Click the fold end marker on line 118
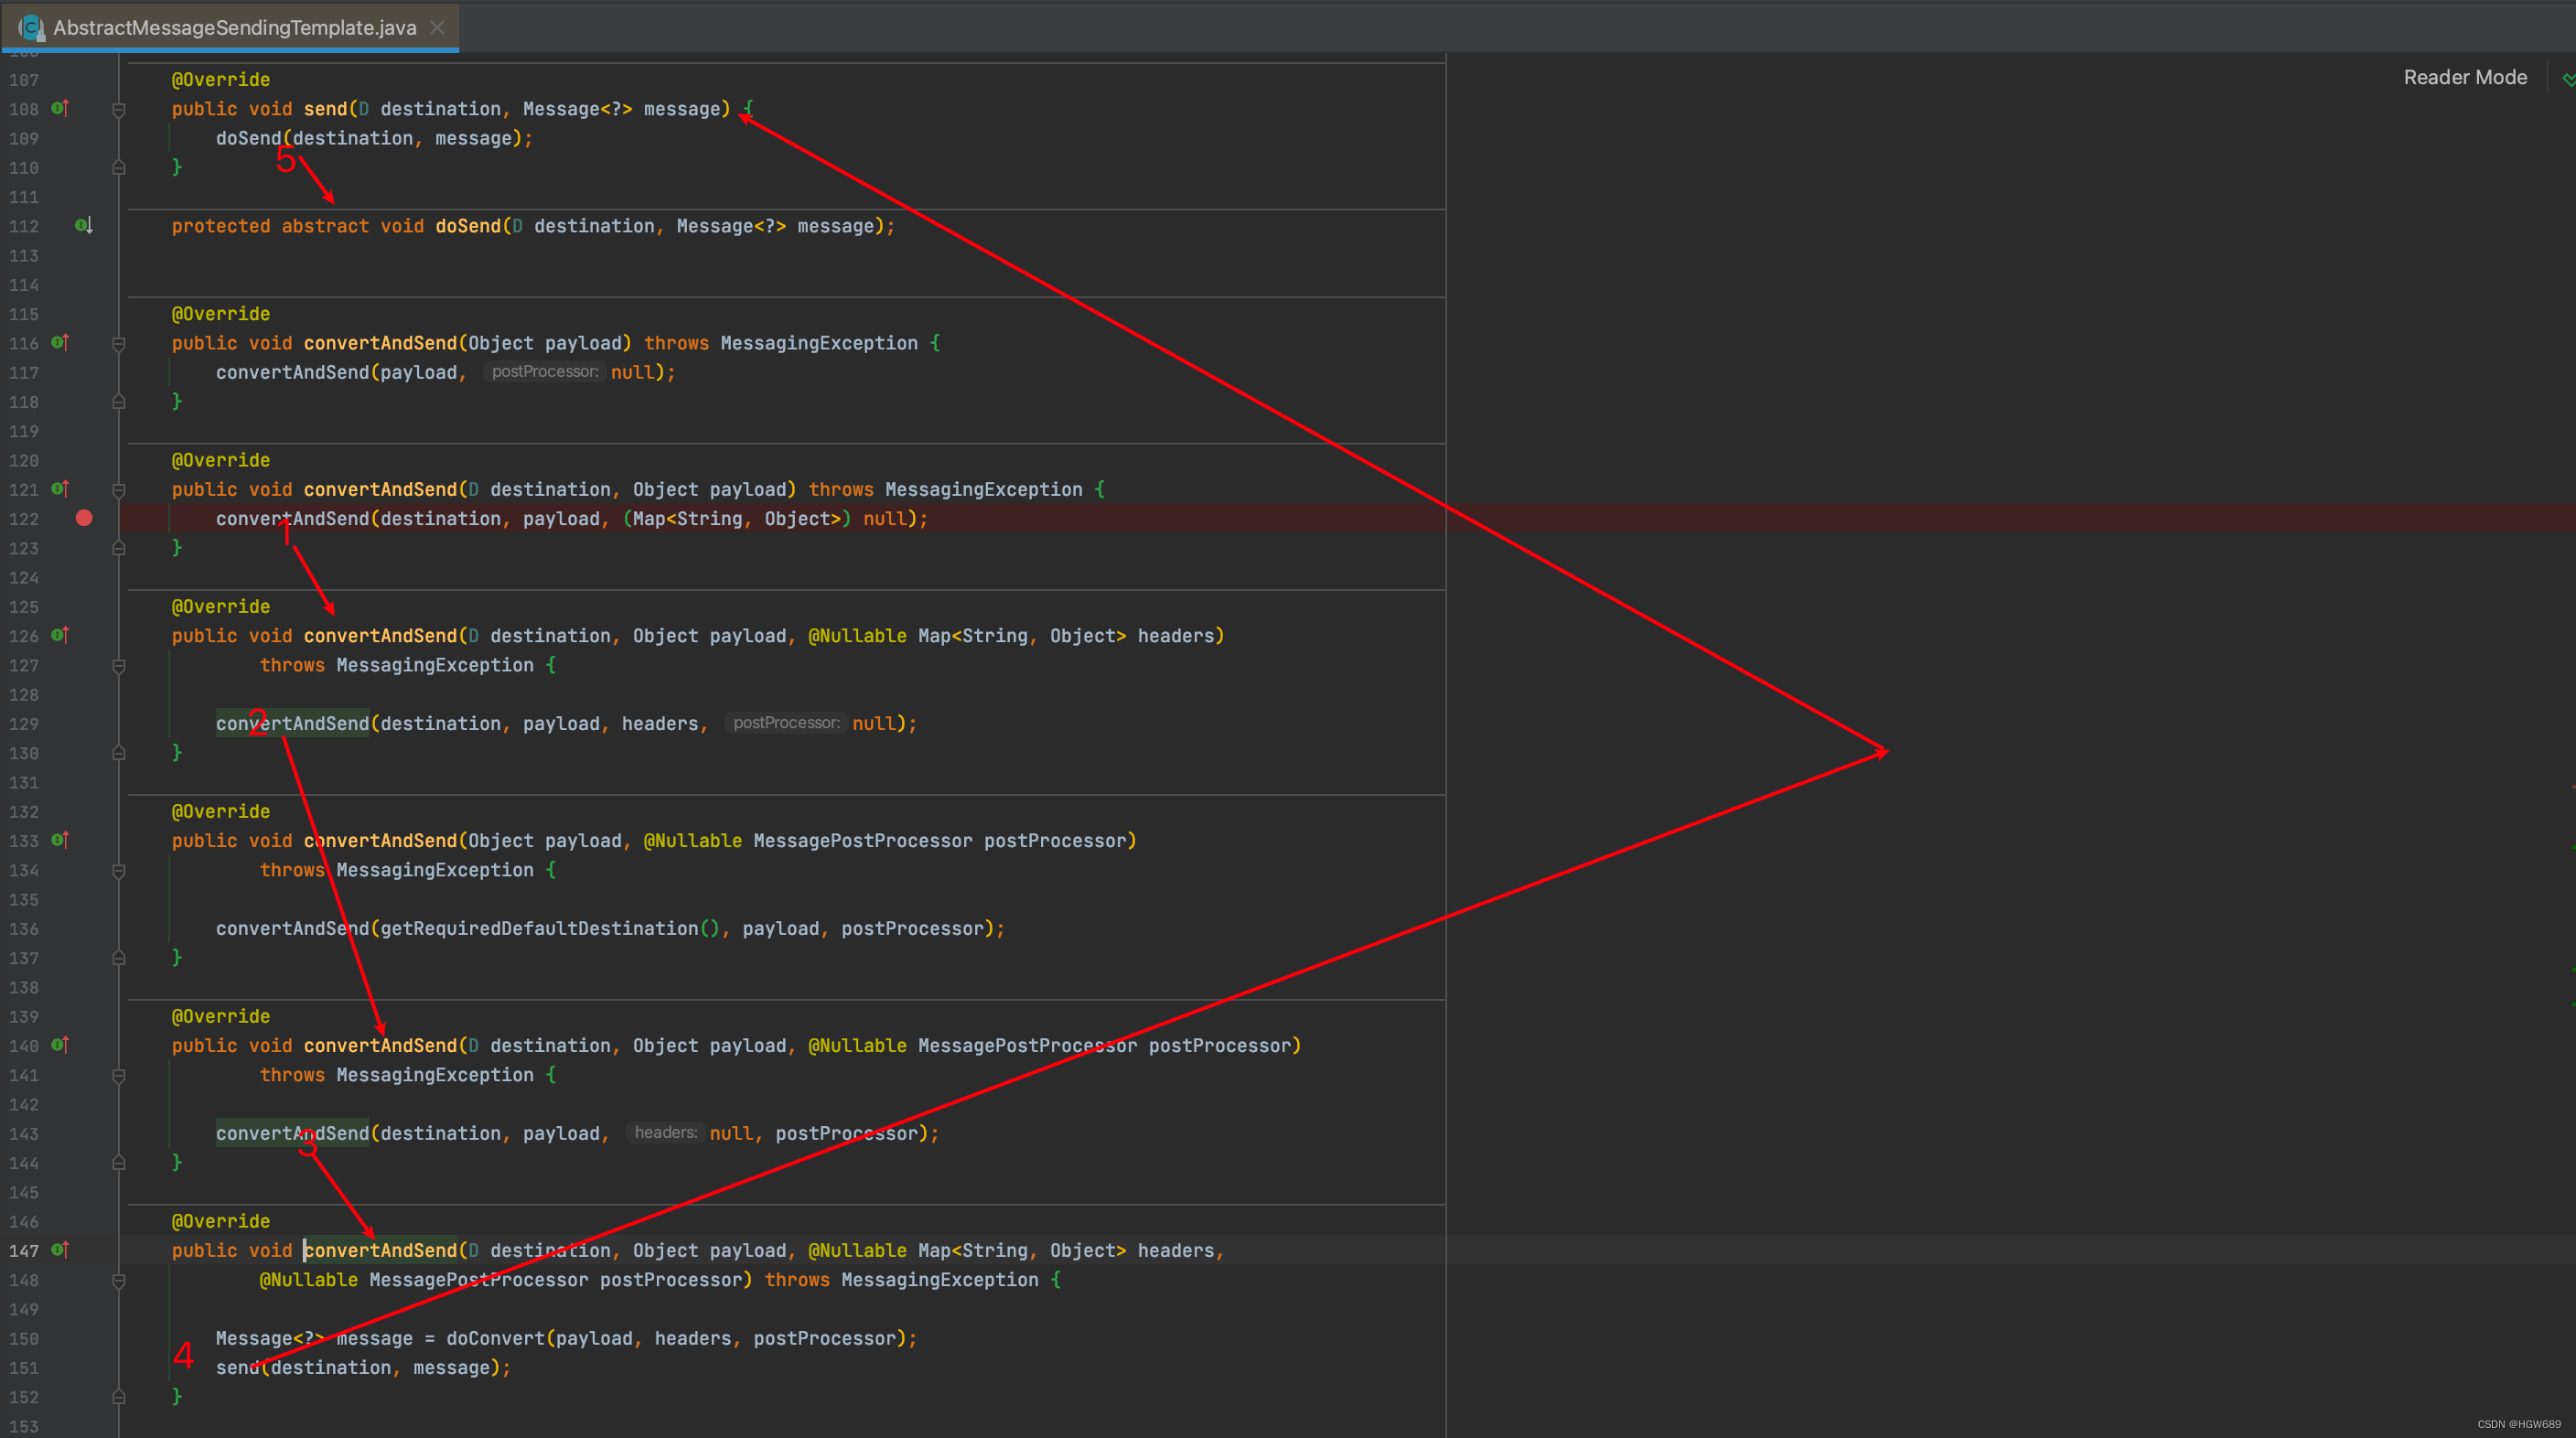The height and width of the screenshot is (1438, 2576). point(119,402)
